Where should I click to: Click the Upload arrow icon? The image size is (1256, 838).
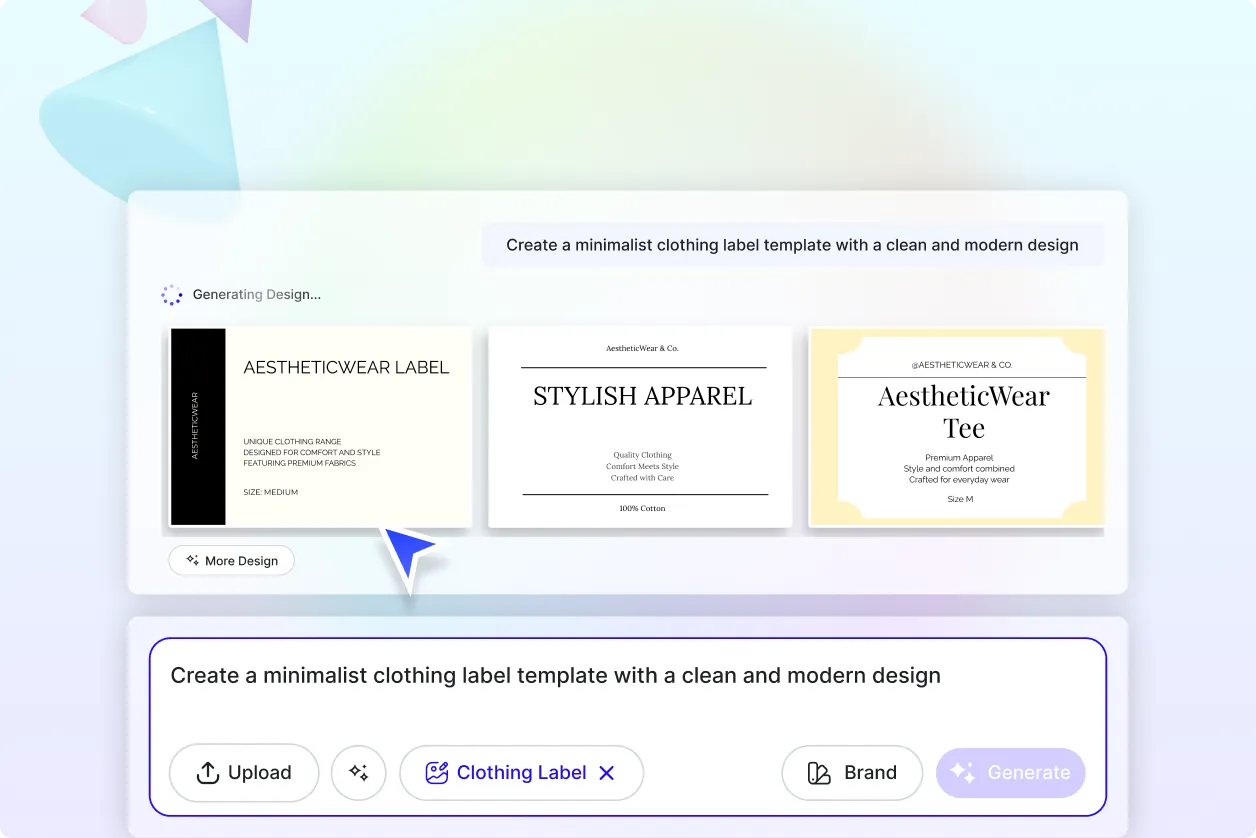click(x=207, y=772)
